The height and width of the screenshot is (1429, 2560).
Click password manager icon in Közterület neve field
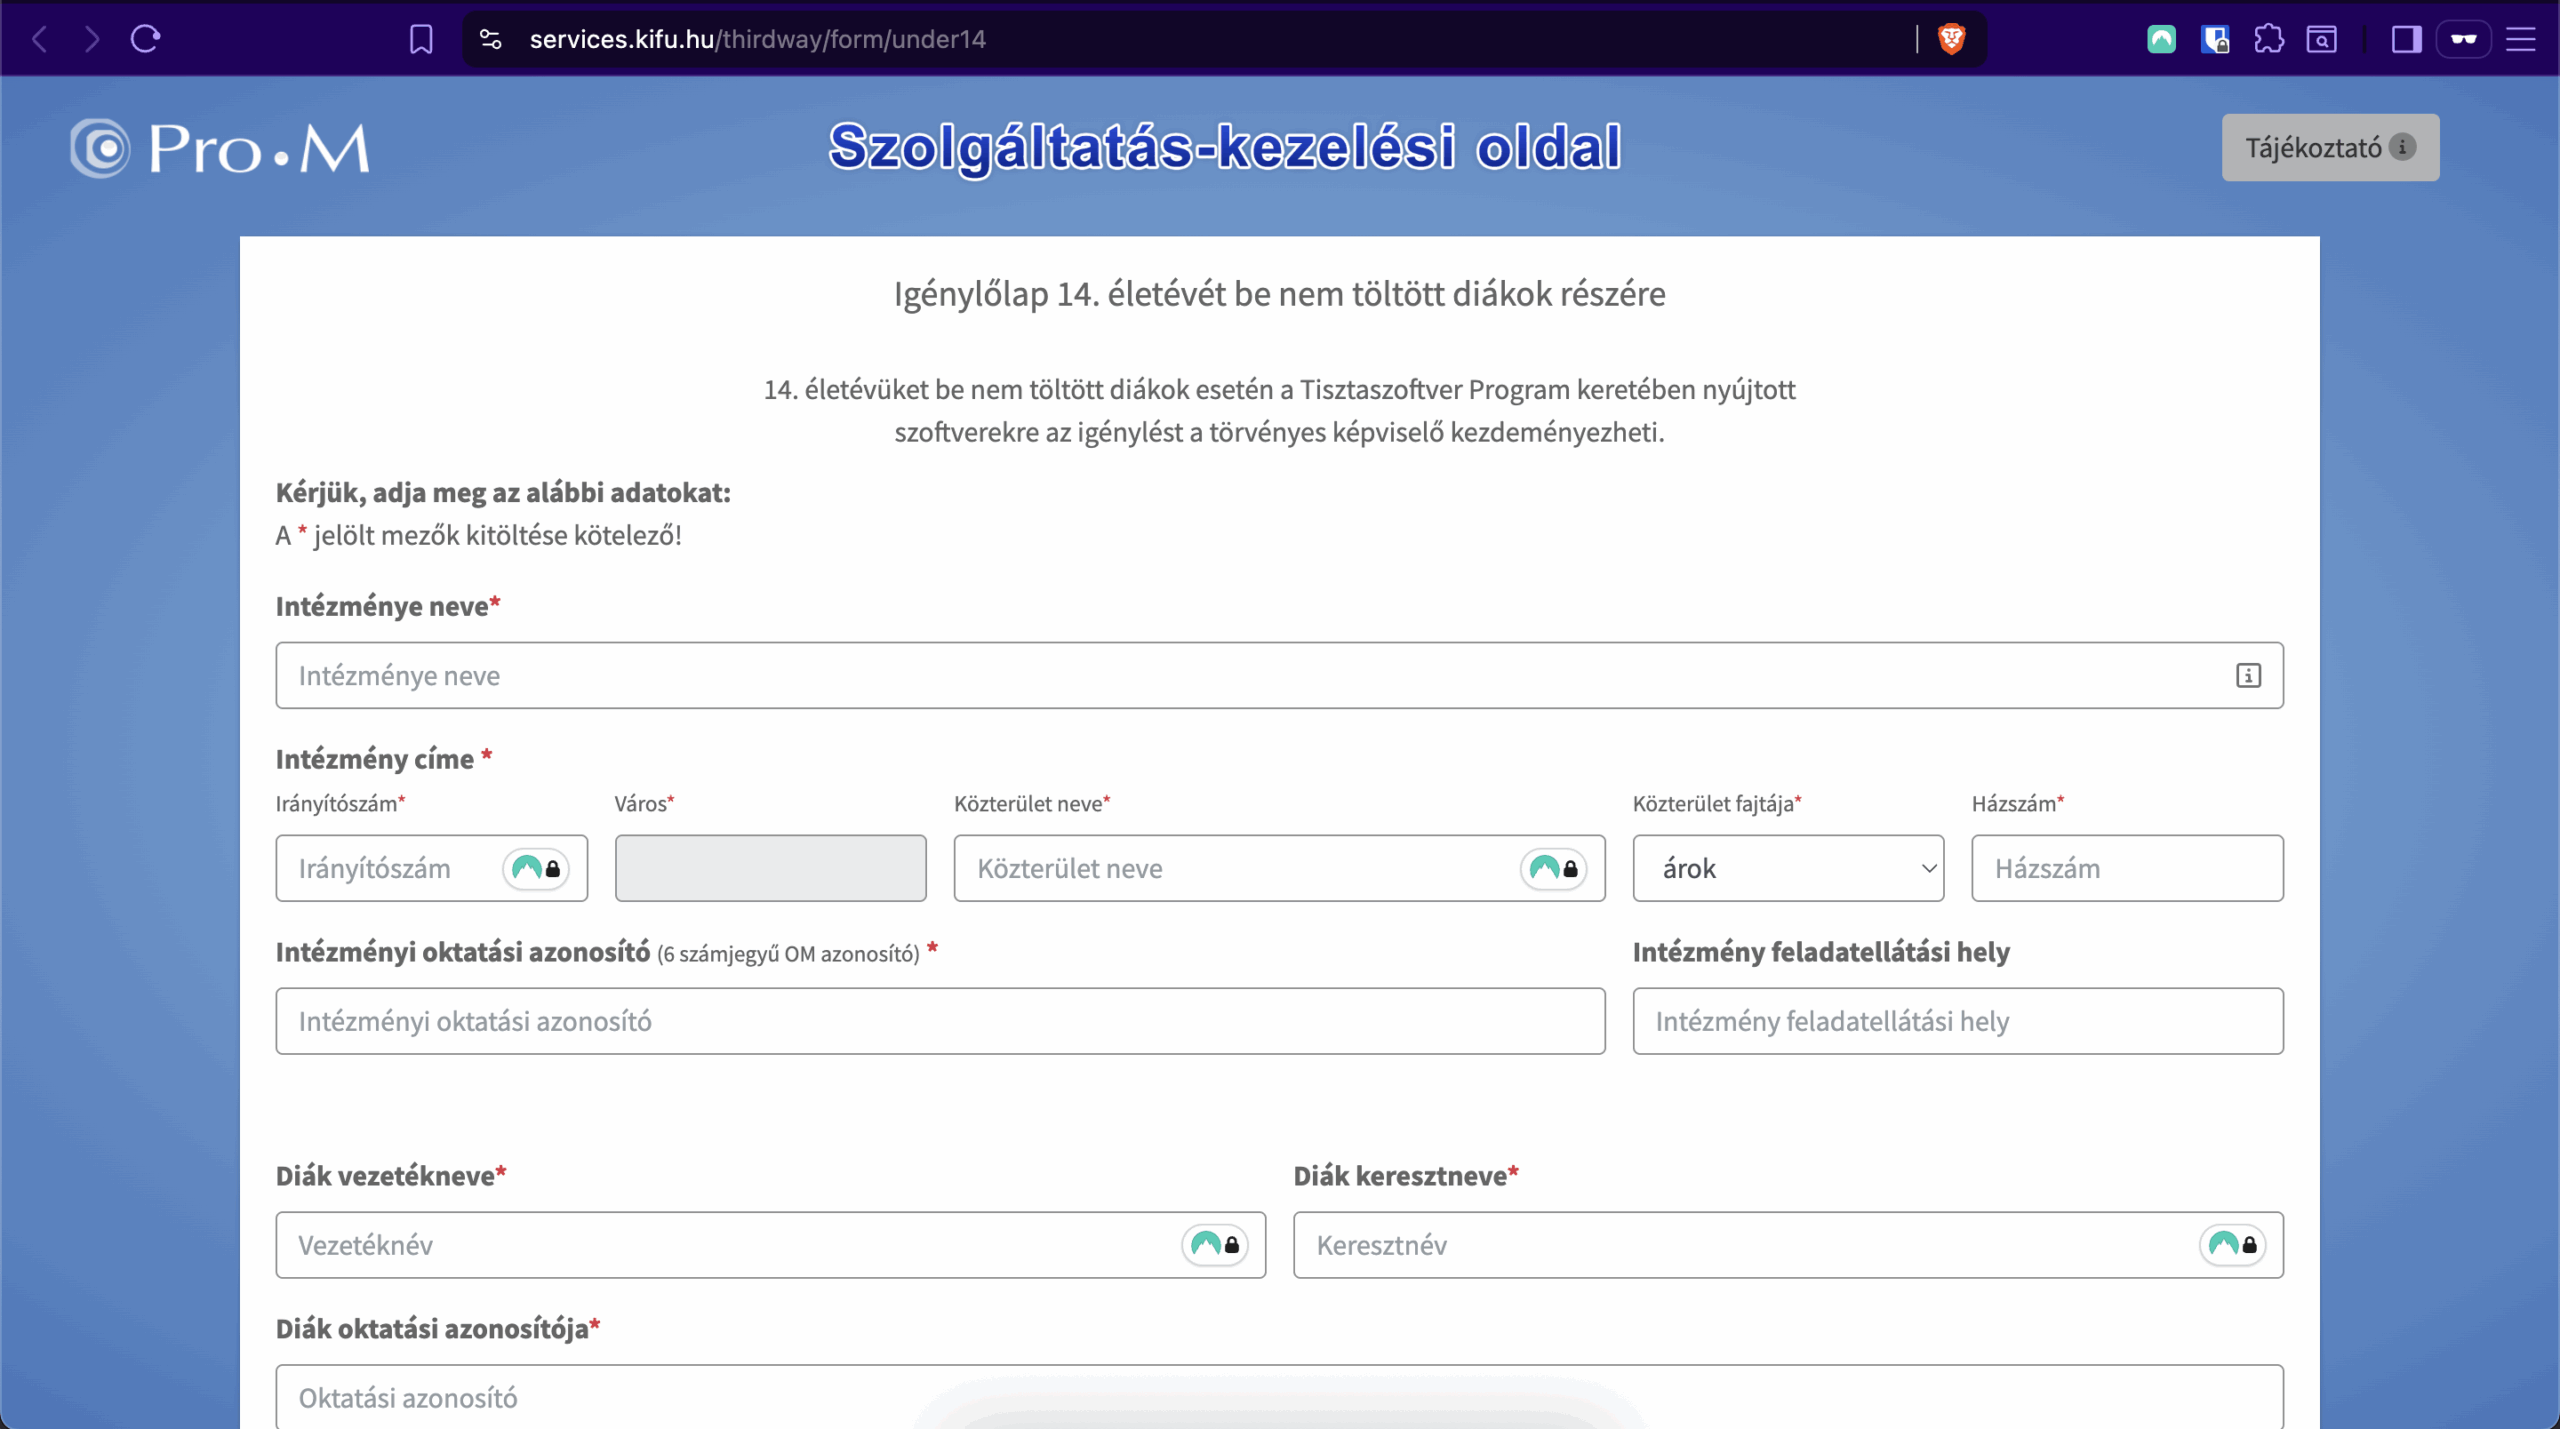pos(1553,868)
